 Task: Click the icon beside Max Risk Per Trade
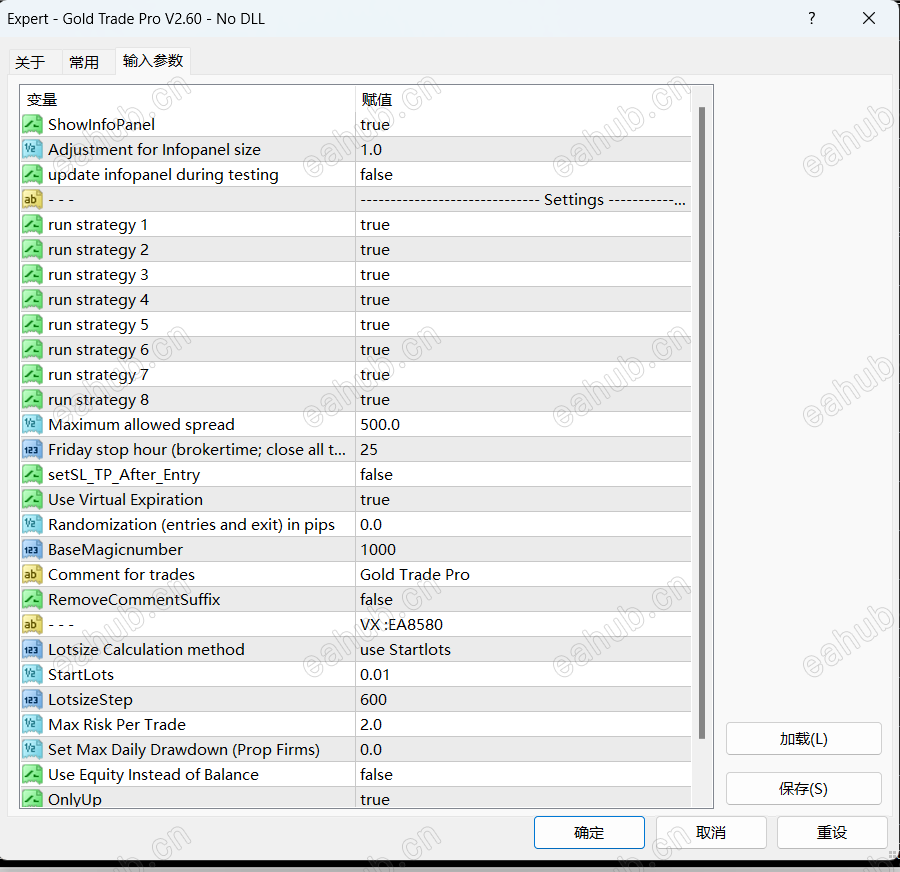32,724
